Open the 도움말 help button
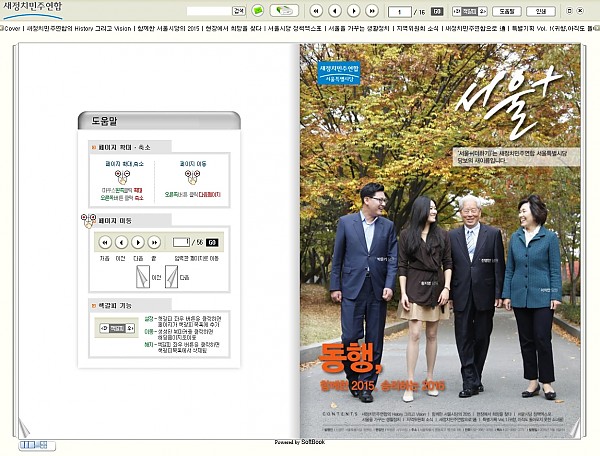 [507, 11]
